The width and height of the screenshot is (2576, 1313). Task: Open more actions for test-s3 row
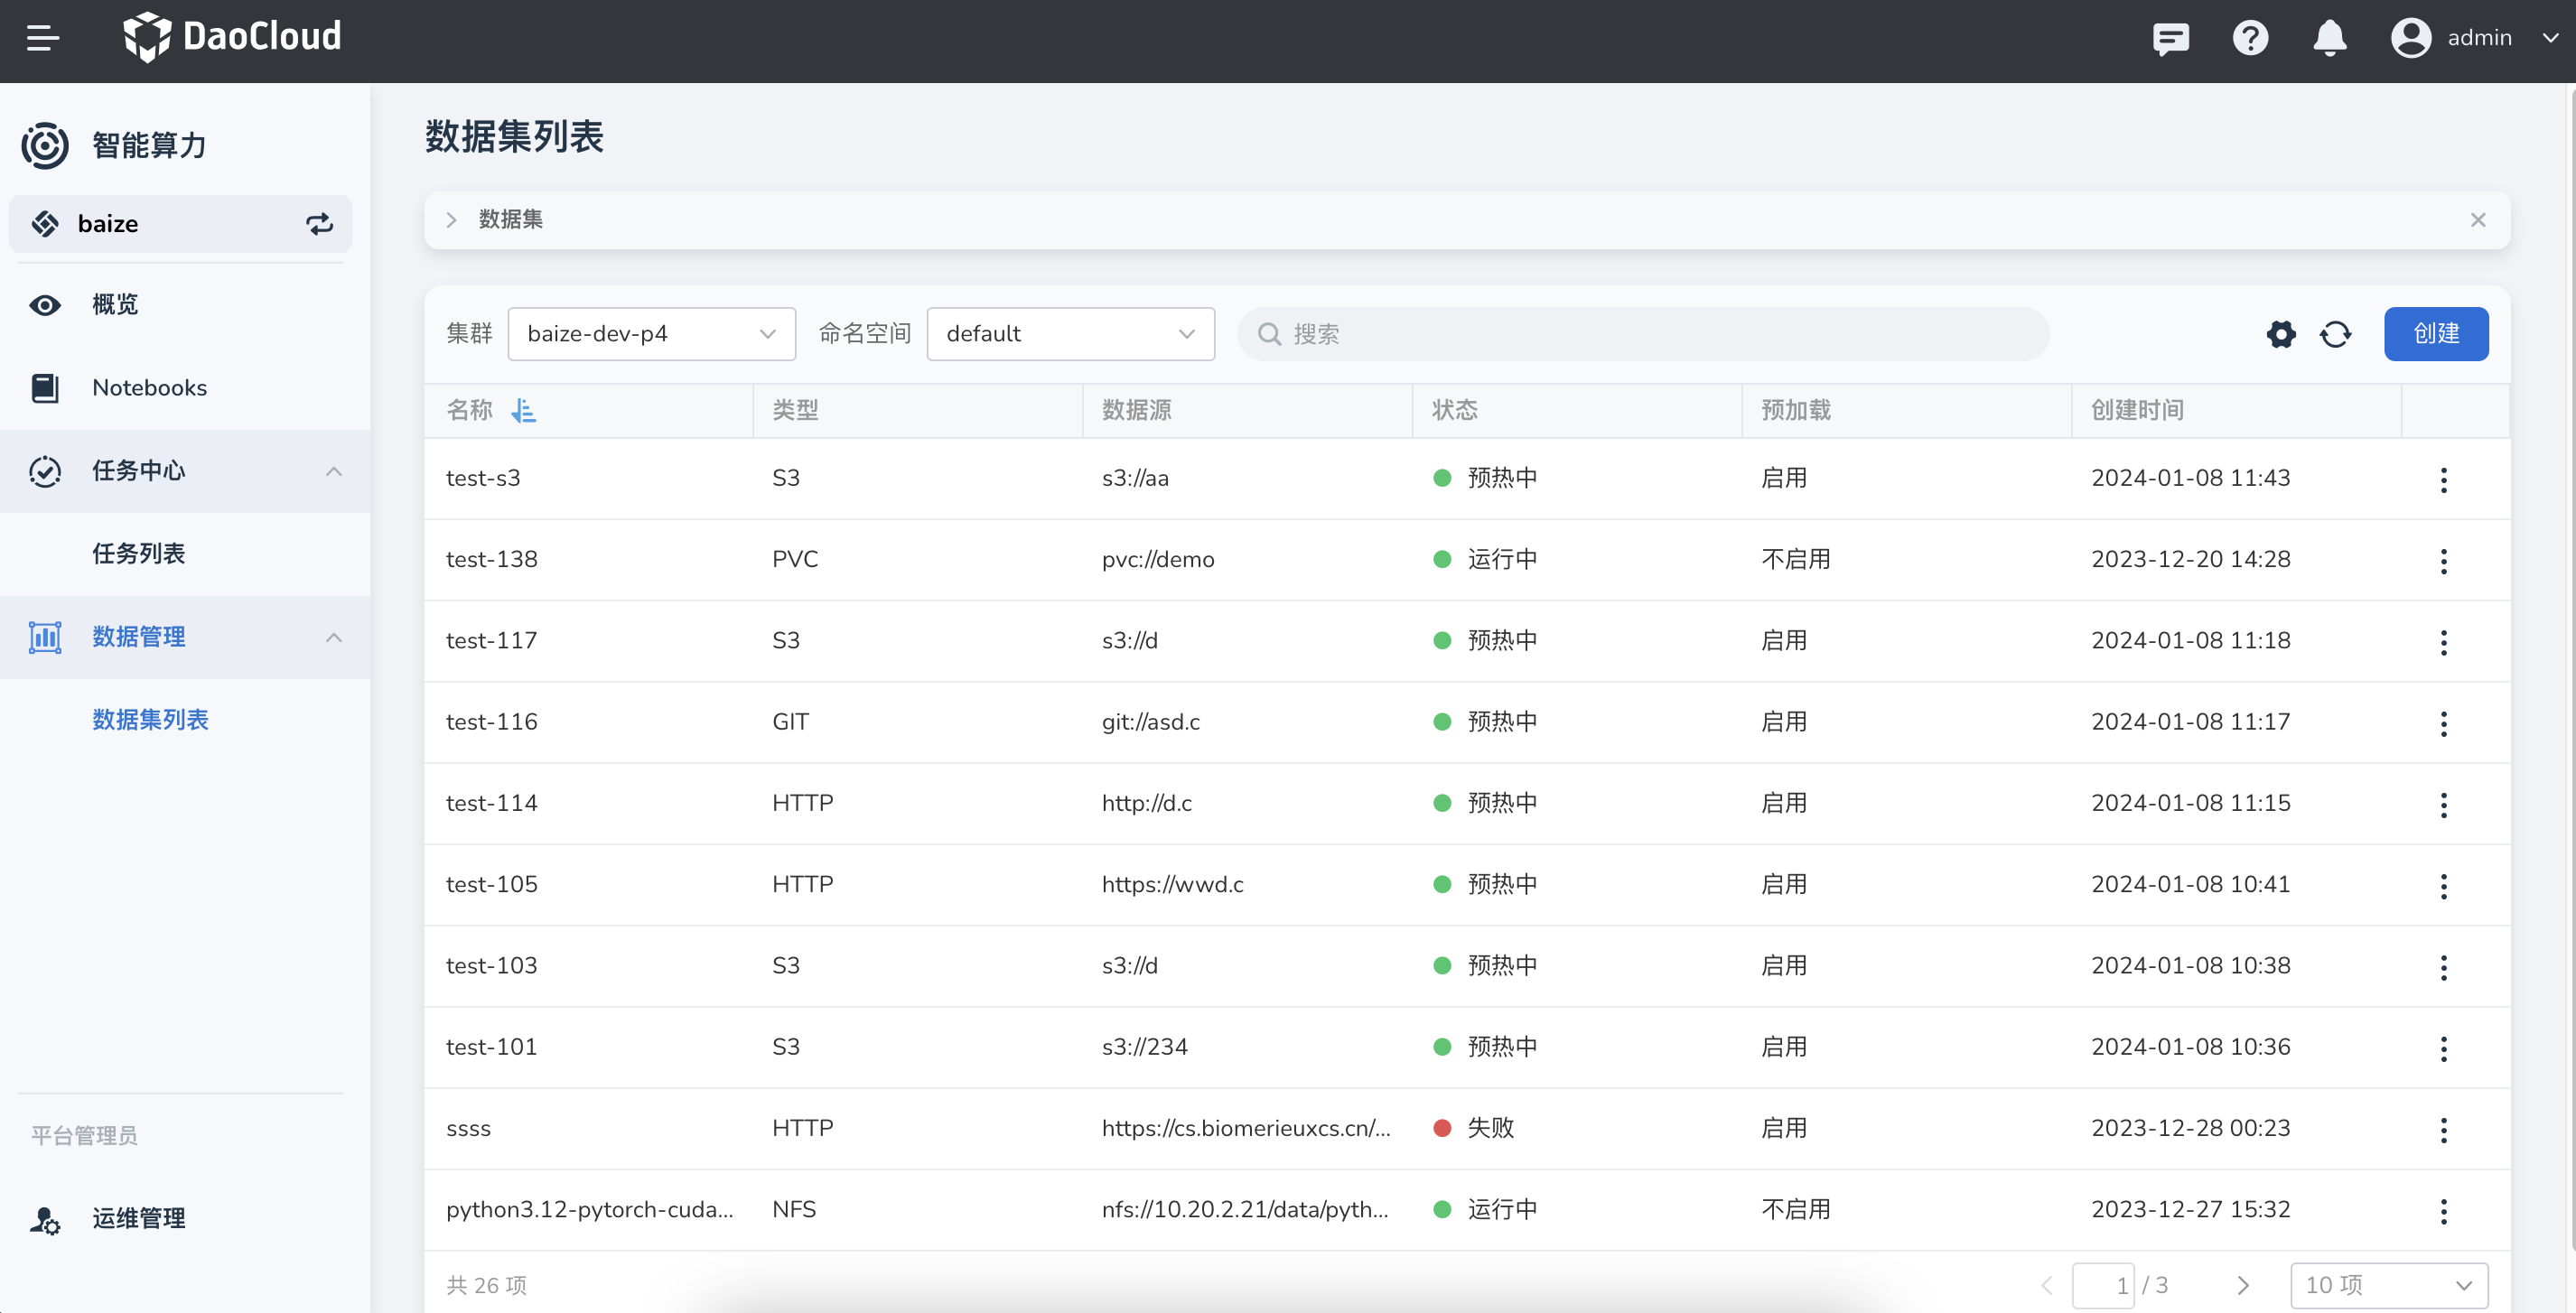click(2443, 479)
